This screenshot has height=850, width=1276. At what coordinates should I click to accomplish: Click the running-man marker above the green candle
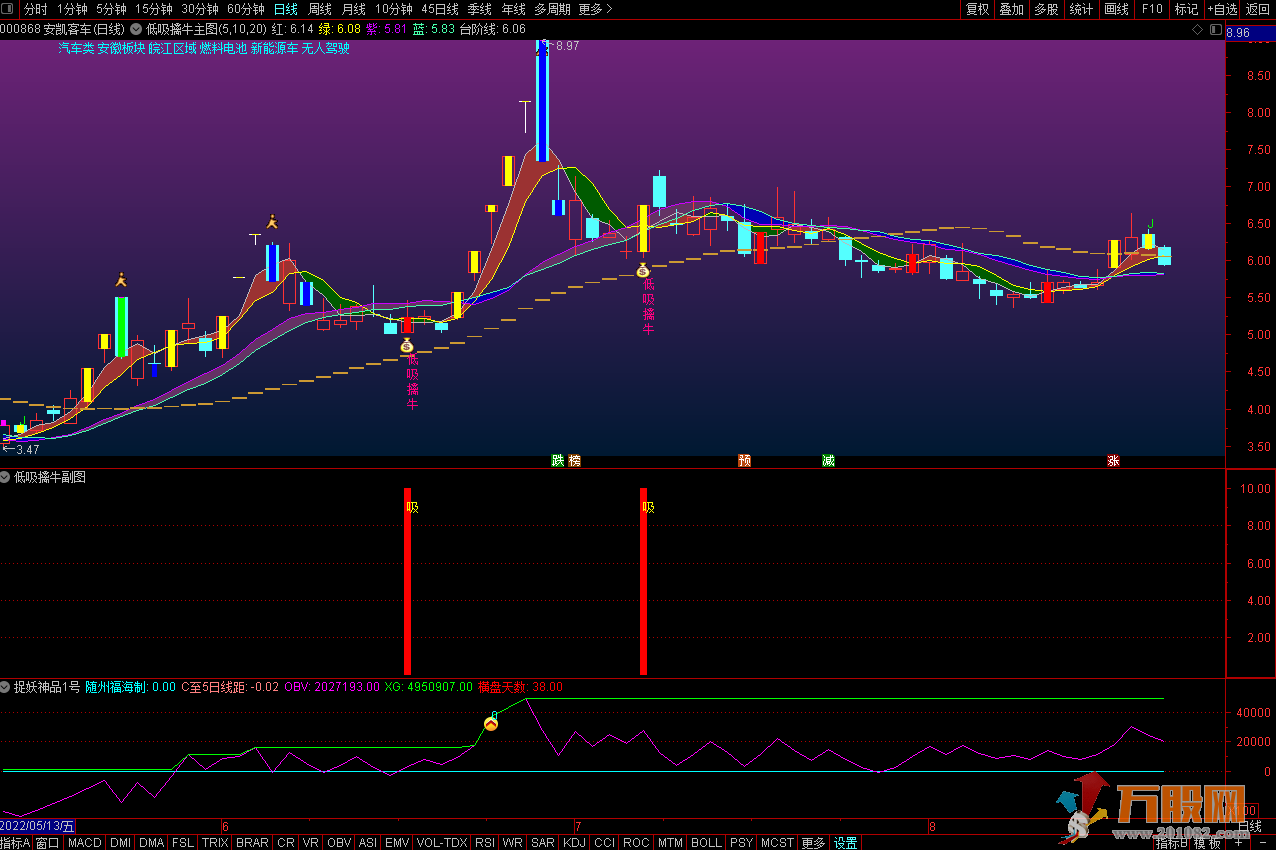121,281
